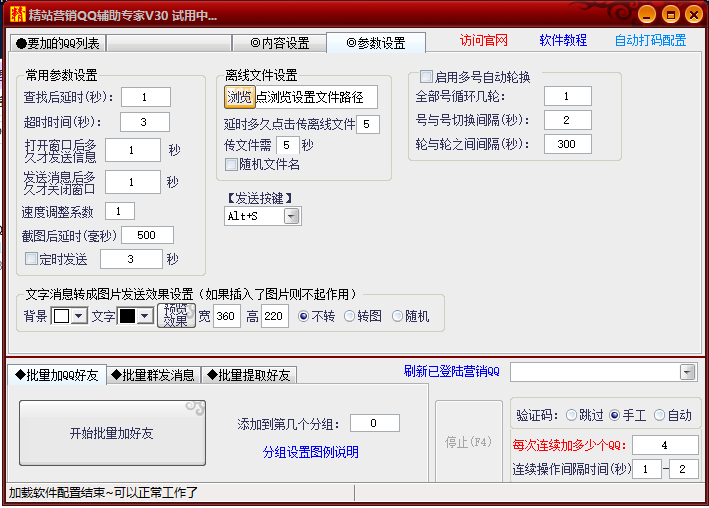
Task: Edit the 传文件需 seconds field
Action: [x=288, y=145]
